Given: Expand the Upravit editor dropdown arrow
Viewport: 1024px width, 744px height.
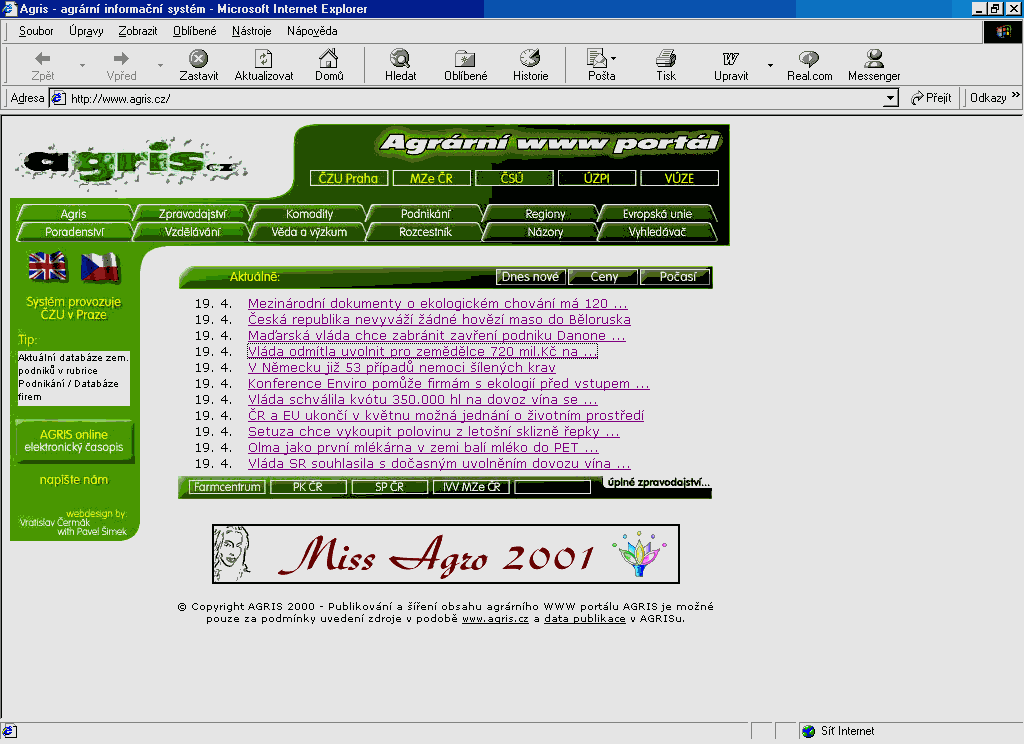Looking at the screenshot, I should [770, 65].
